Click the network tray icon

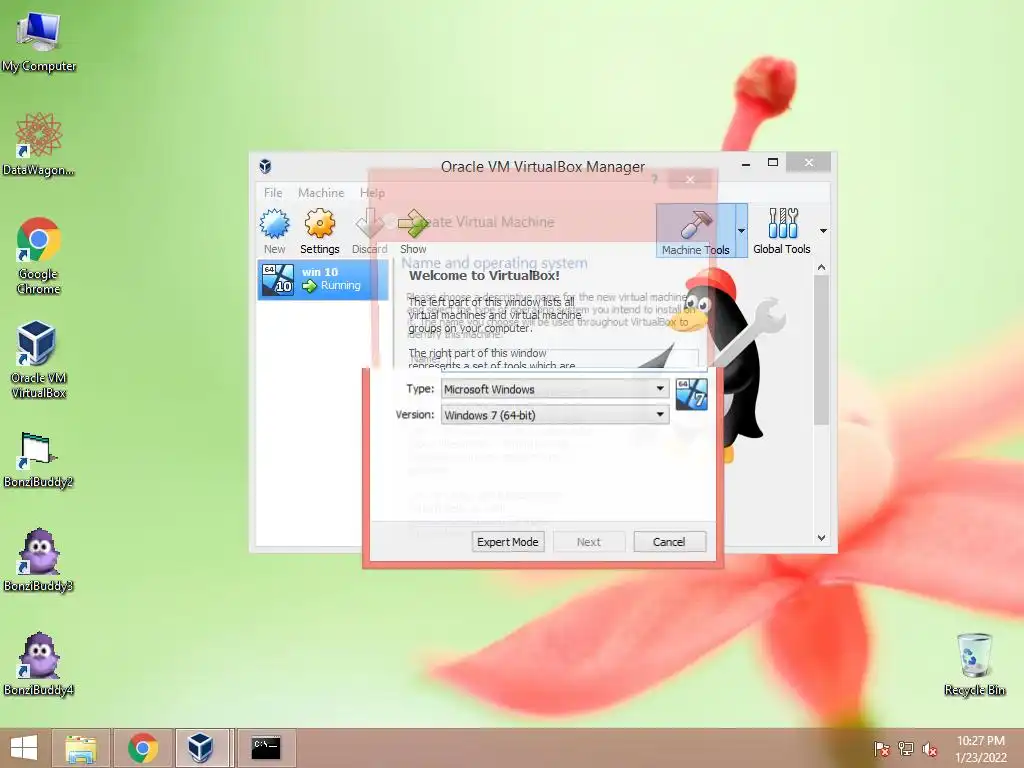click(x=906, y=749)
